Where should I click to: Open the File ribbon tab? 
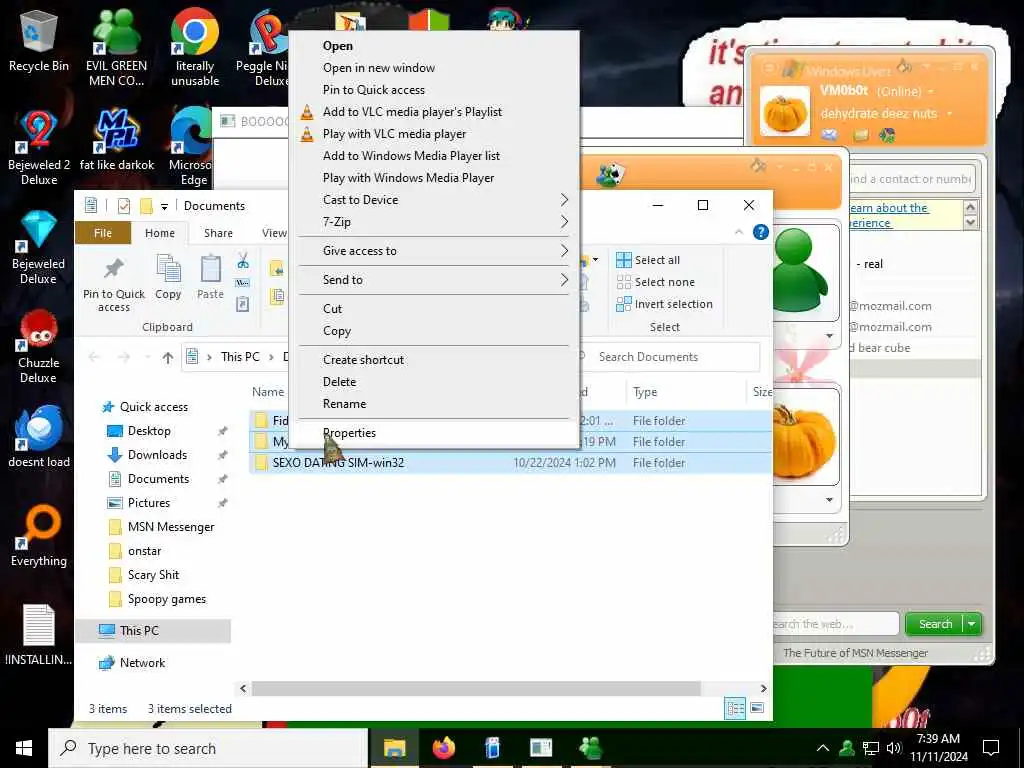tap(103, 233)
